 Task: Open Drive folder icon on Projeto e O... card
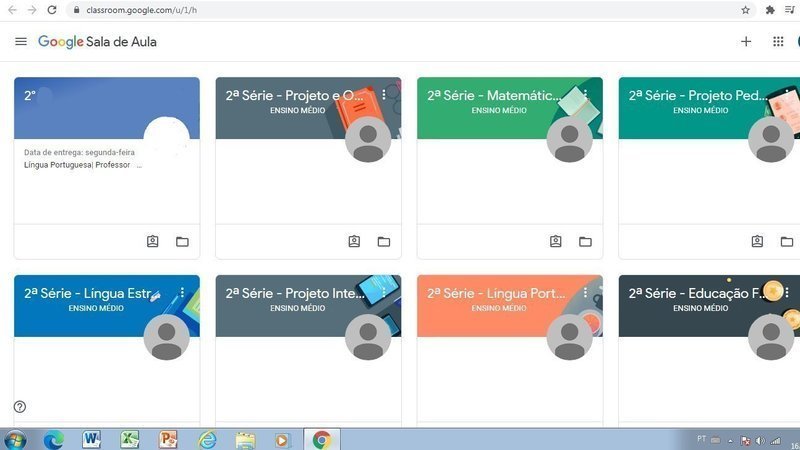pyautogui.click(x=384, y=241)
